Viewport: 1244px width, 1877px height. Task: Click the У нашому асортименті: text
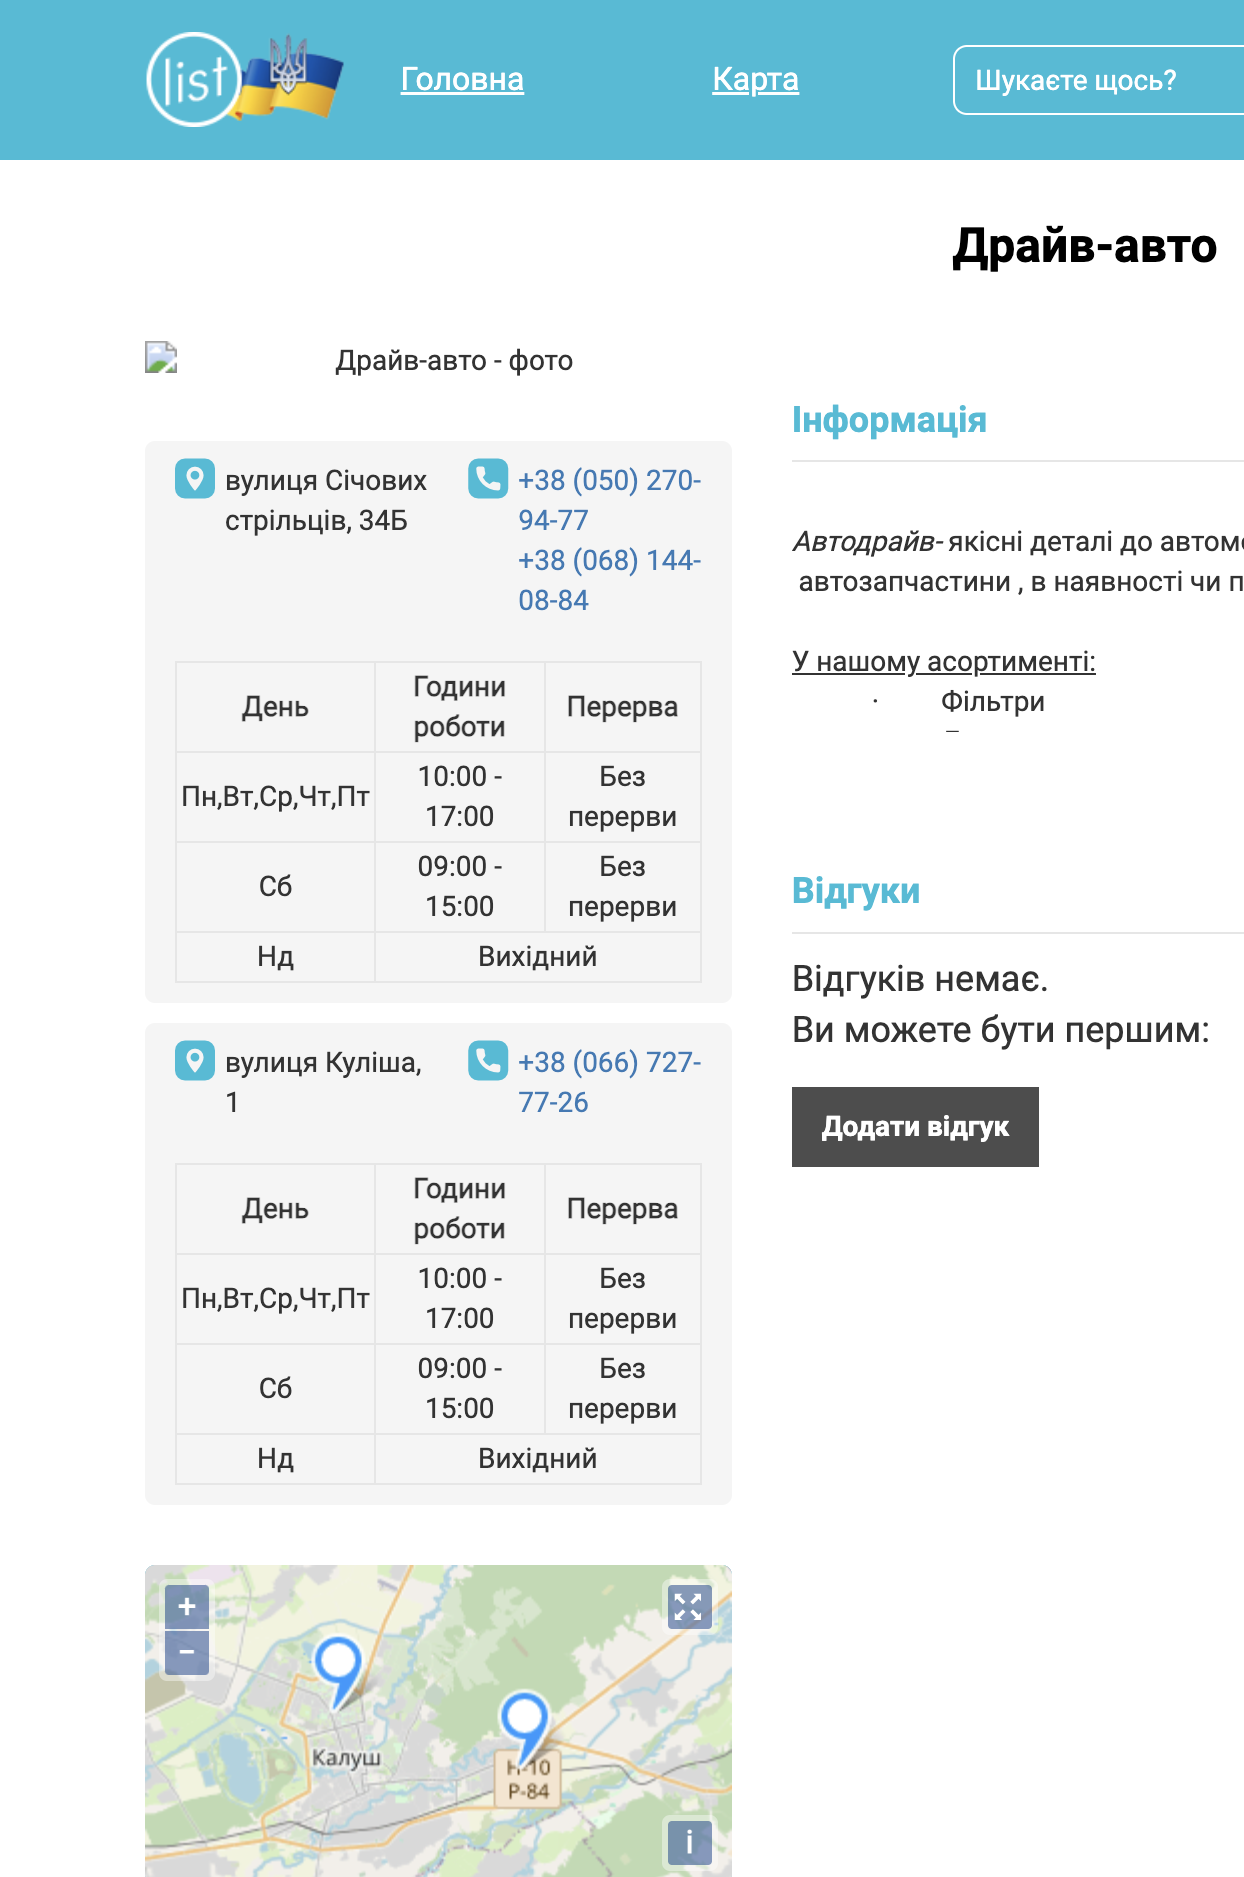point(944,661)
